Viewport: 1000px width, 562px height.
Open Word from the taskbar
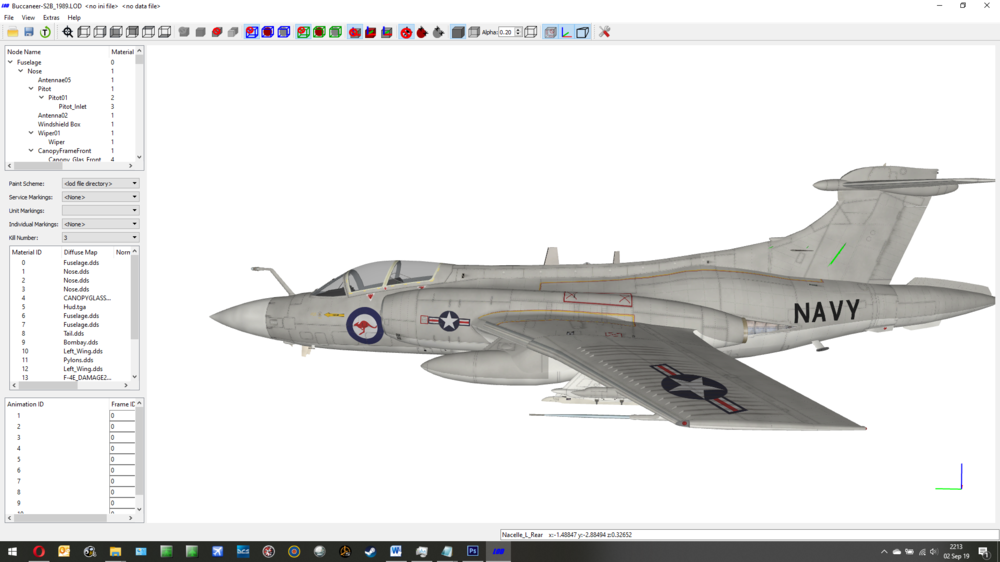coord(396,551)
